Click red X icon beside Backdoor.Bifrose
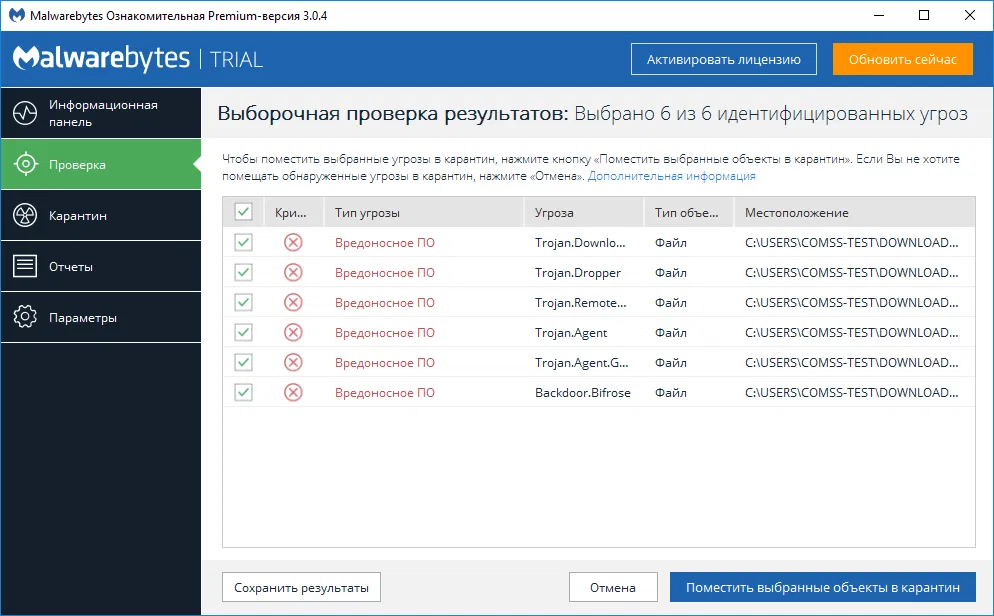 pos(293,392)
